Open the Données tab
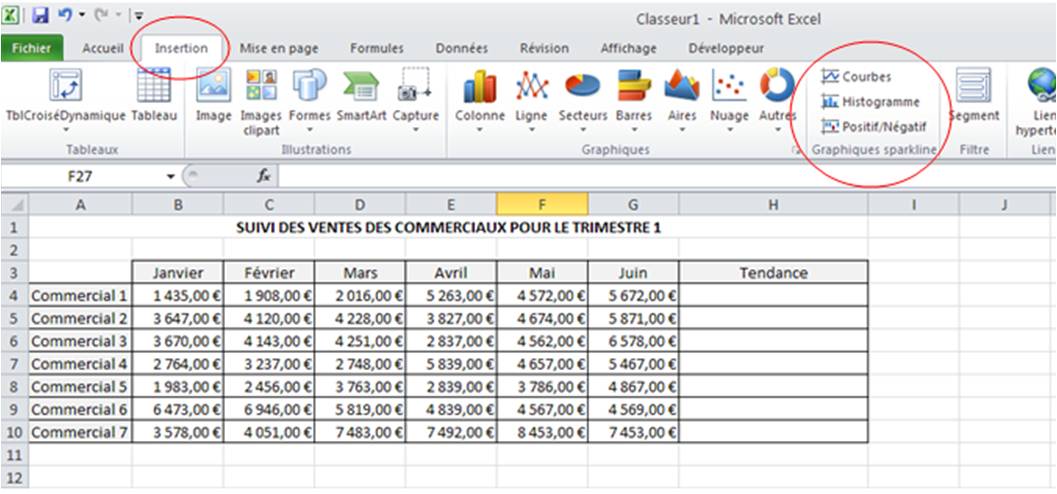 pyautogui.click(x=462, y=49)
